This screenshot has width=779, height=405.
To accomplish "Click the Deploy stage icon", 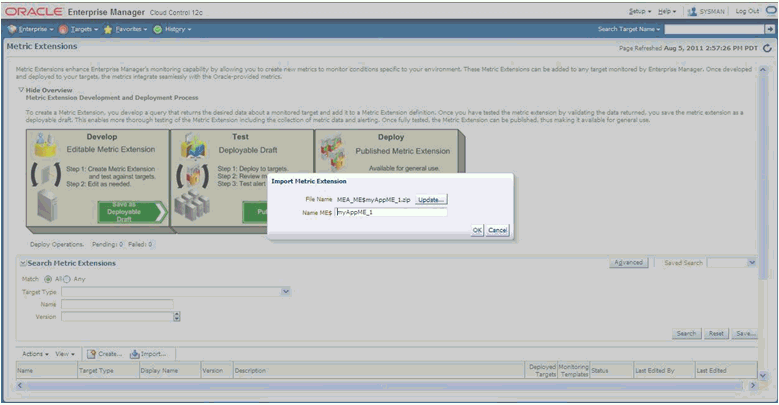I will (x=332, y=150).
